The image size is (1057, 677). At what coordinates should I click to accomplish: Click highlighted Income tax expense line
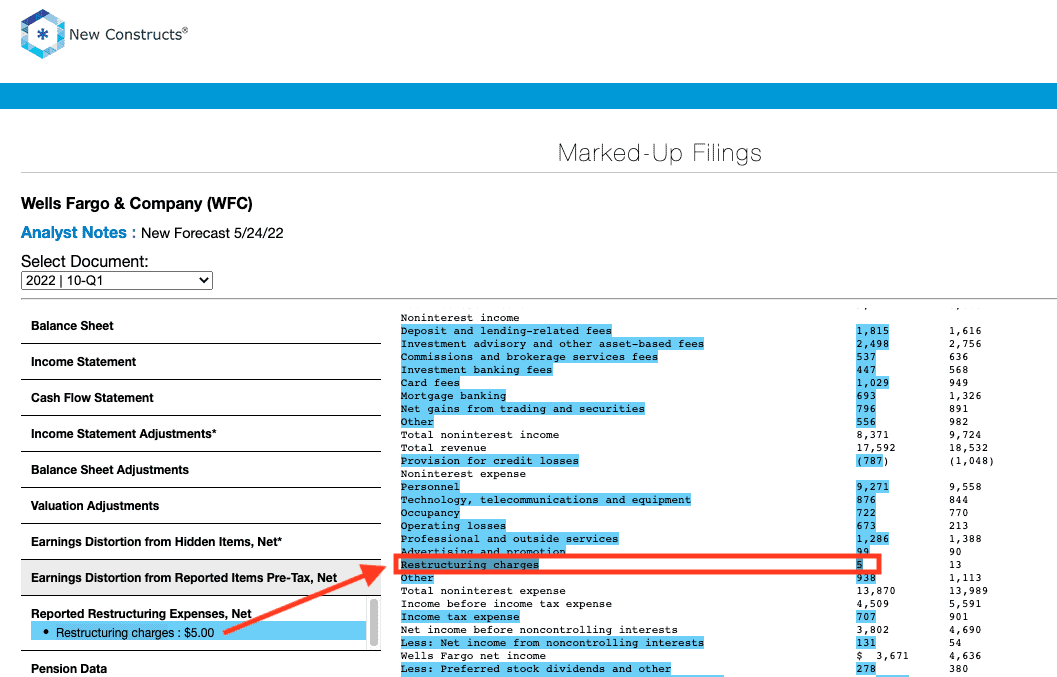point(460,617)
